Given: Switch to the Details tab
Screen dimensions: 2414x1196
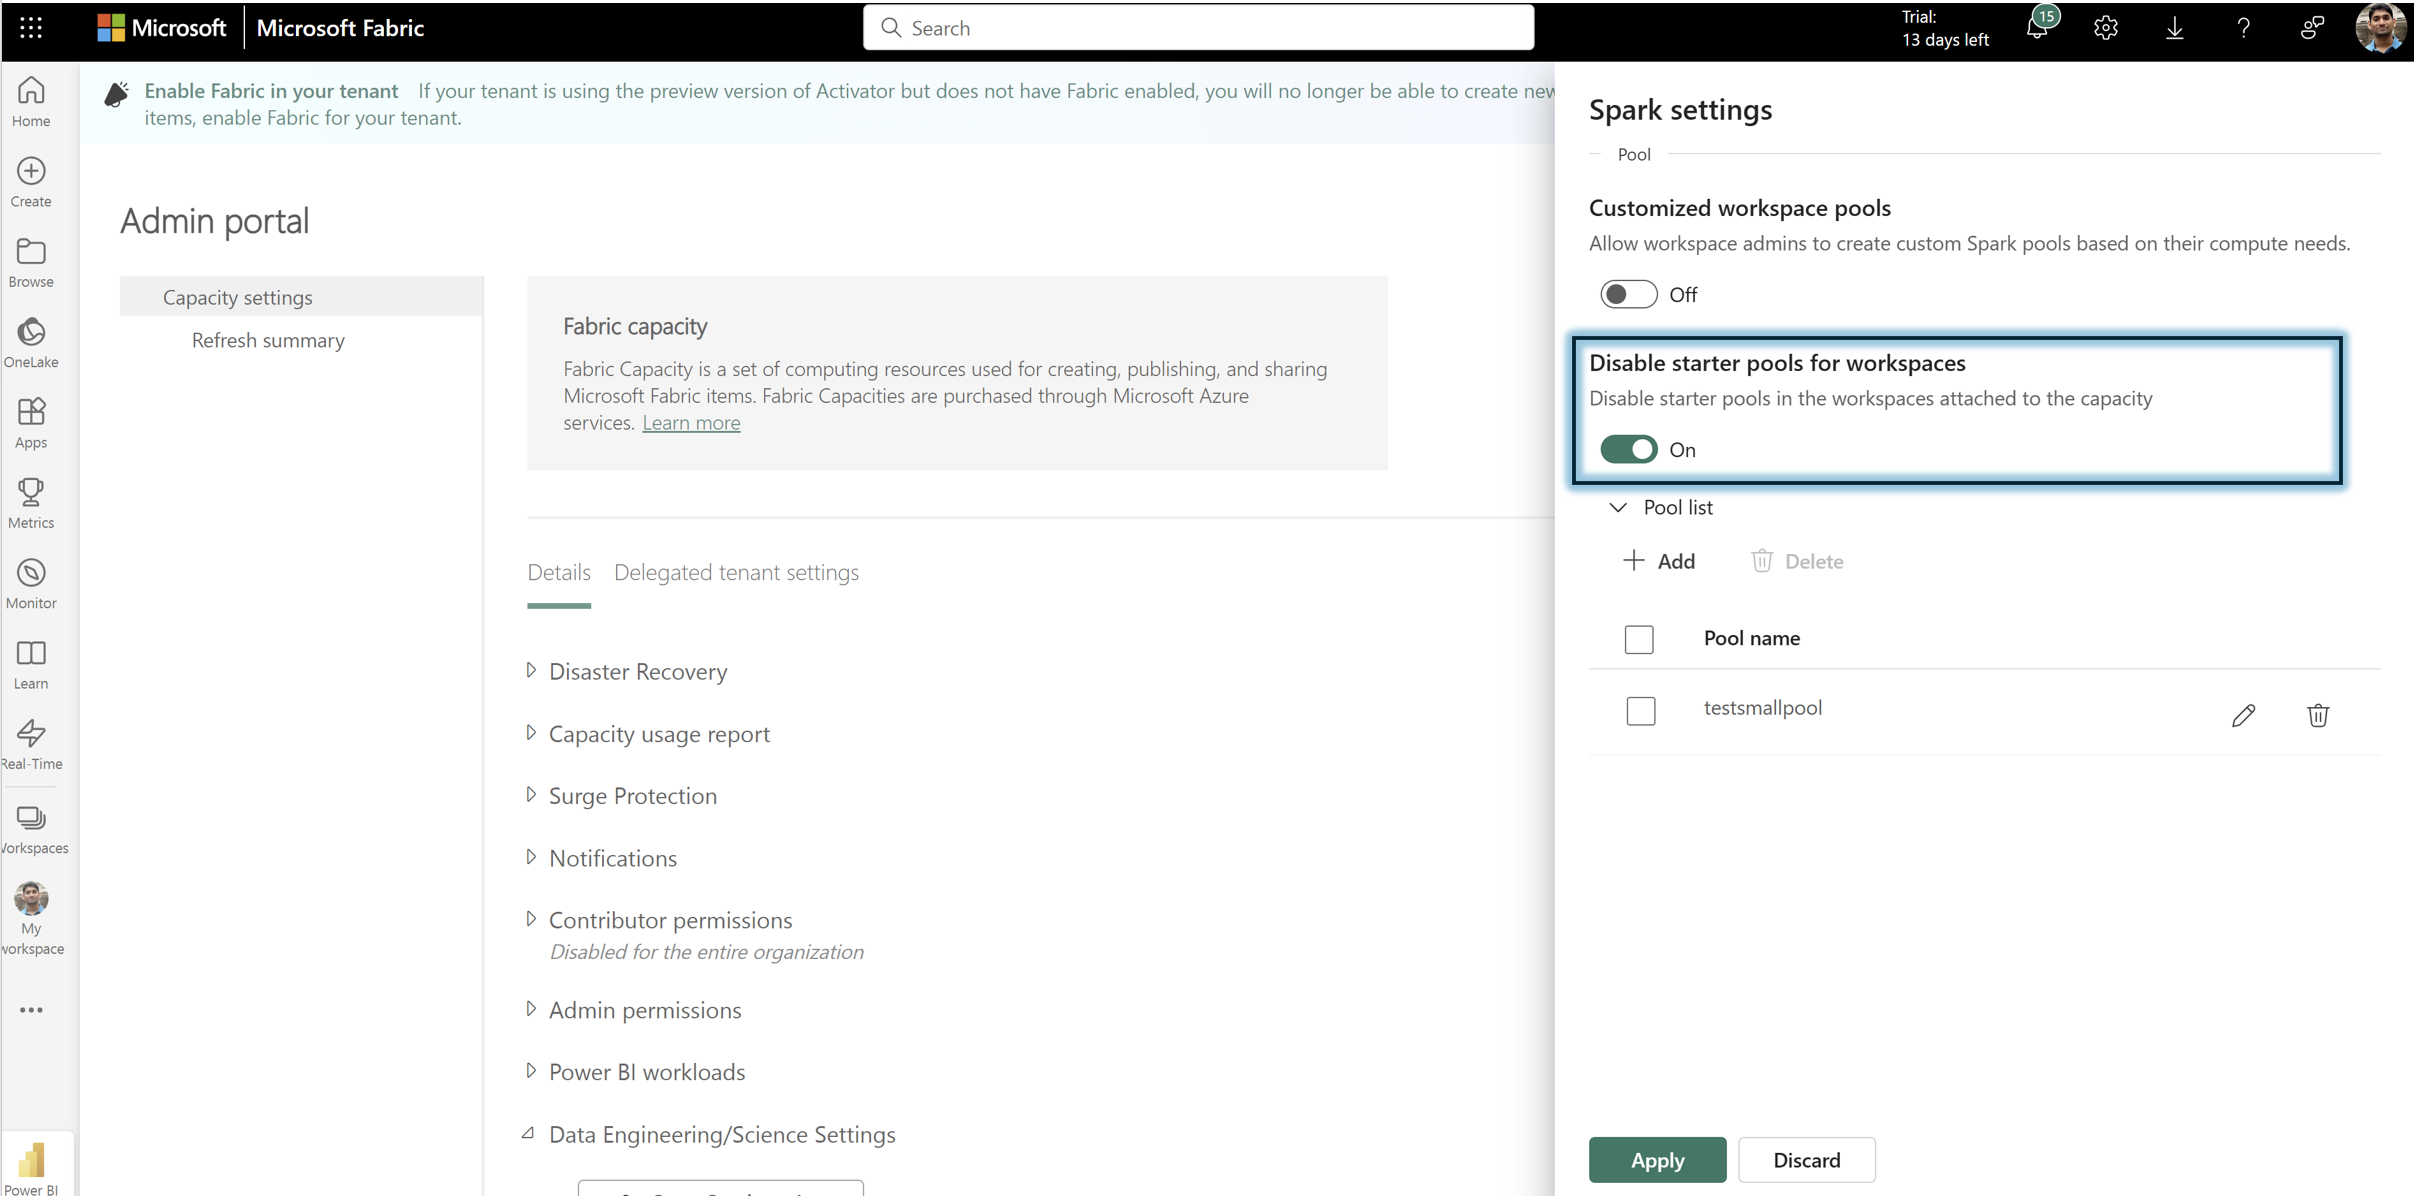Looking at the screenshot, I should [x=559, y=572].
